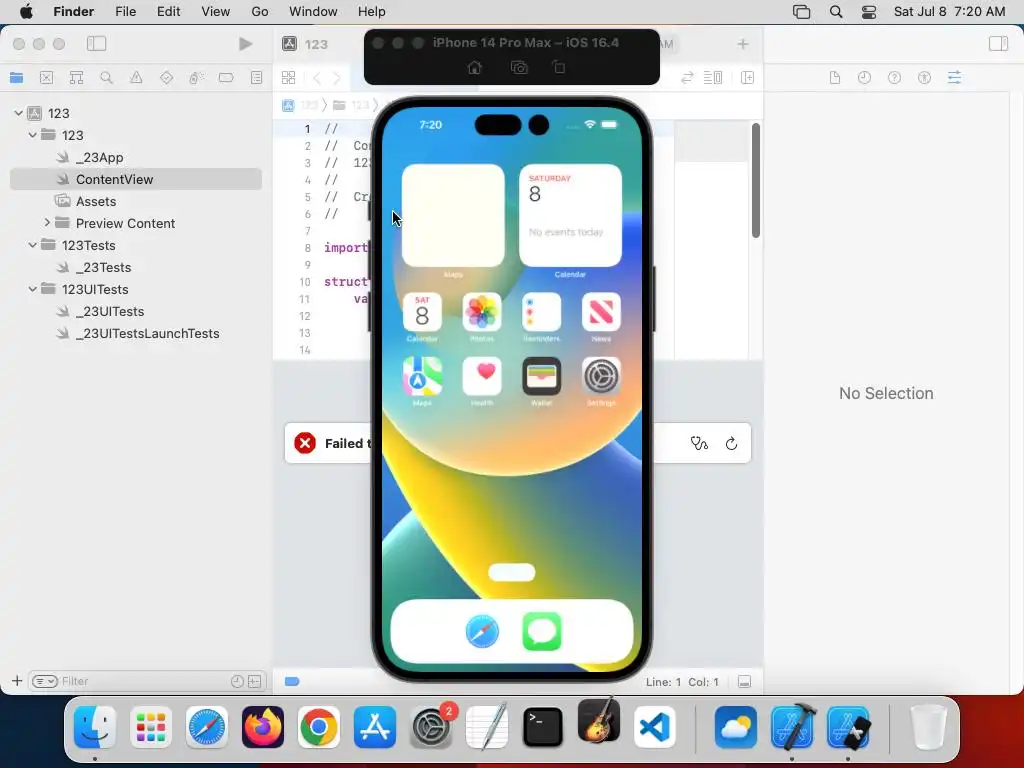Screen dimensions: 1024x768
Task: Click the red preview error icon
Action: pos(305,443)
